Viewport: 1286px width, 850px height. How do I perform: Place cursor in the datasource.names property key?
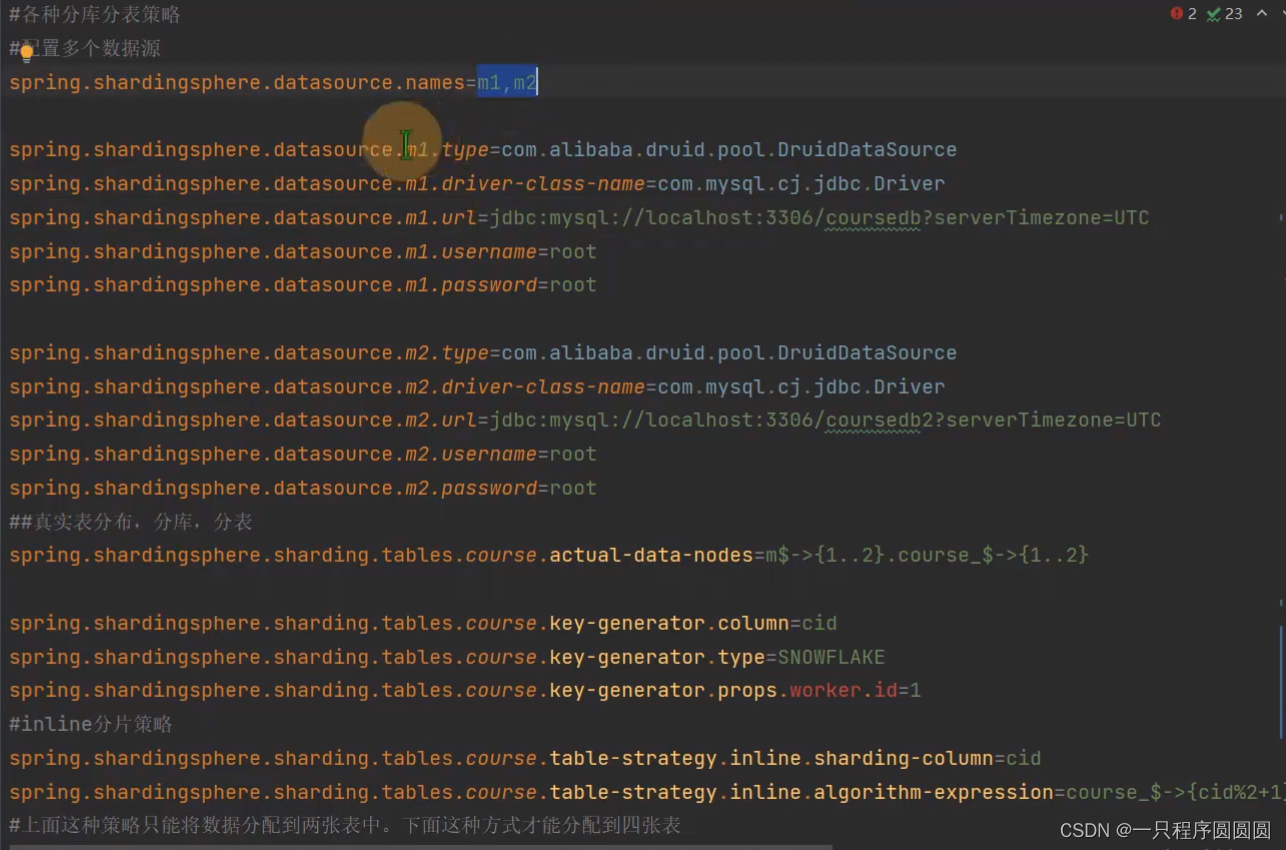pos(237,83)
